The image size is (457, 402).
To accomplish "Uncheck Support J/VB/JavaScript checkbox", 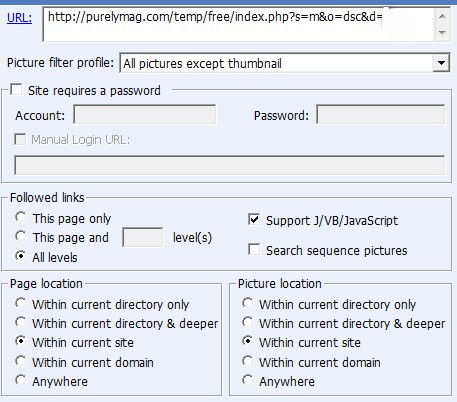I will [x=254, y=220].
